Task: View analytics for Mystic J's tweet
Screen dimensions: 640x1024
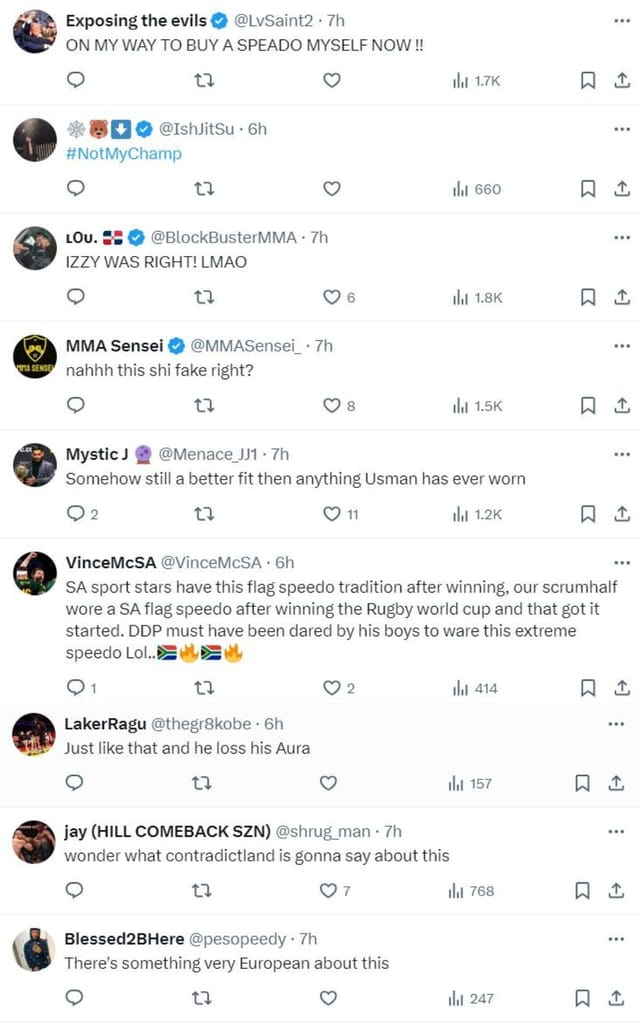Action: pyautogui.click(x=478, y=513)
